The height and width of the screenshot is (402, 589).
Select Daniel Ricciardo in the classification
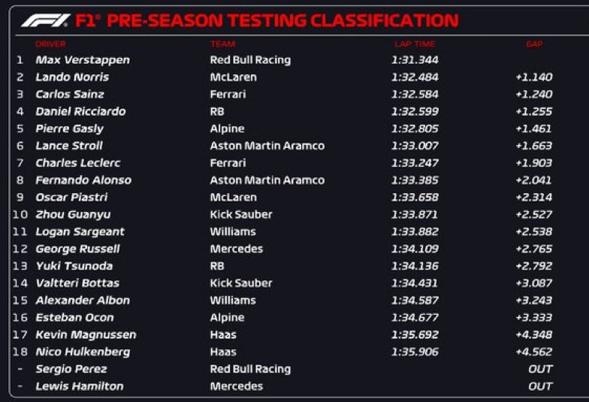(x=80, y=112)
